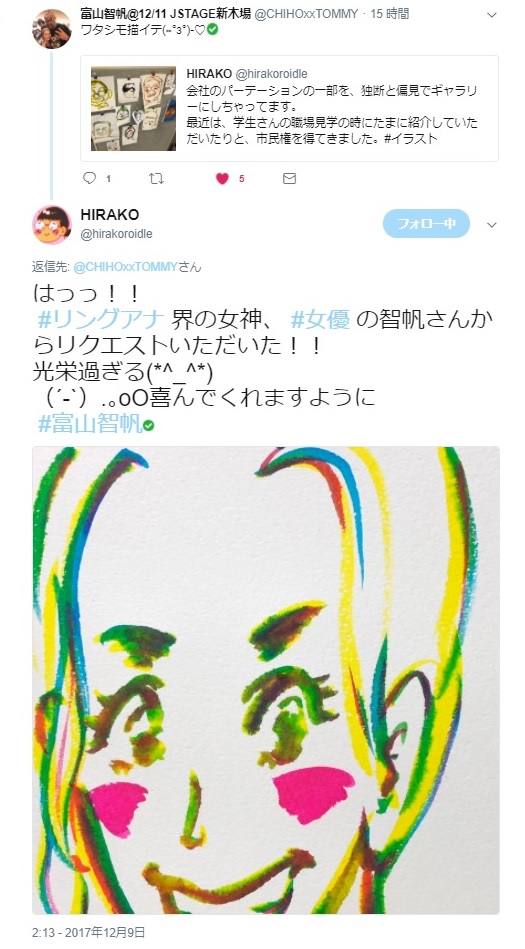
Task: Click the HIRAKO display name
Action: click(110, 215)
